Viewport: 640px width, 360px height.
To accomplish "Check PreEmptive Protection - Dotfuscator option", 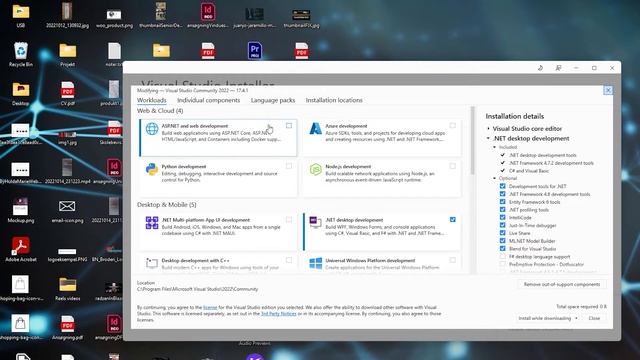I will click(502, 264).
